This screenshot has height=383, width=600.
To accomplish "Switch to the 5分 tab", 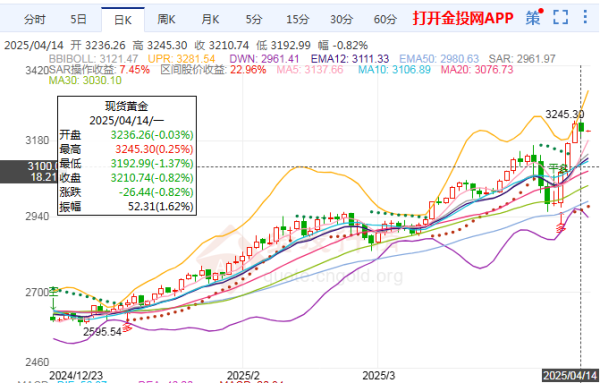I will [254, 19].
